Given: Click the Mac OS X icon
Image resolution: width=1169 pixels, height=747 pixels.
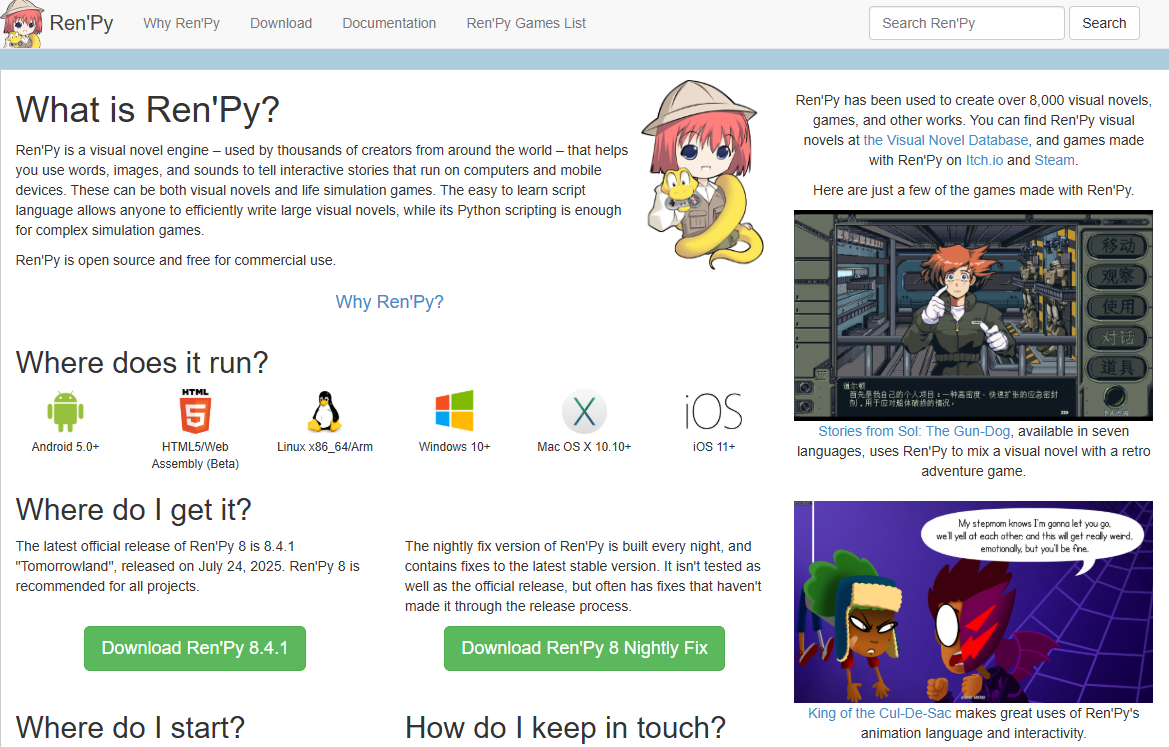Looking at the screenshot, I should [584, 412].
